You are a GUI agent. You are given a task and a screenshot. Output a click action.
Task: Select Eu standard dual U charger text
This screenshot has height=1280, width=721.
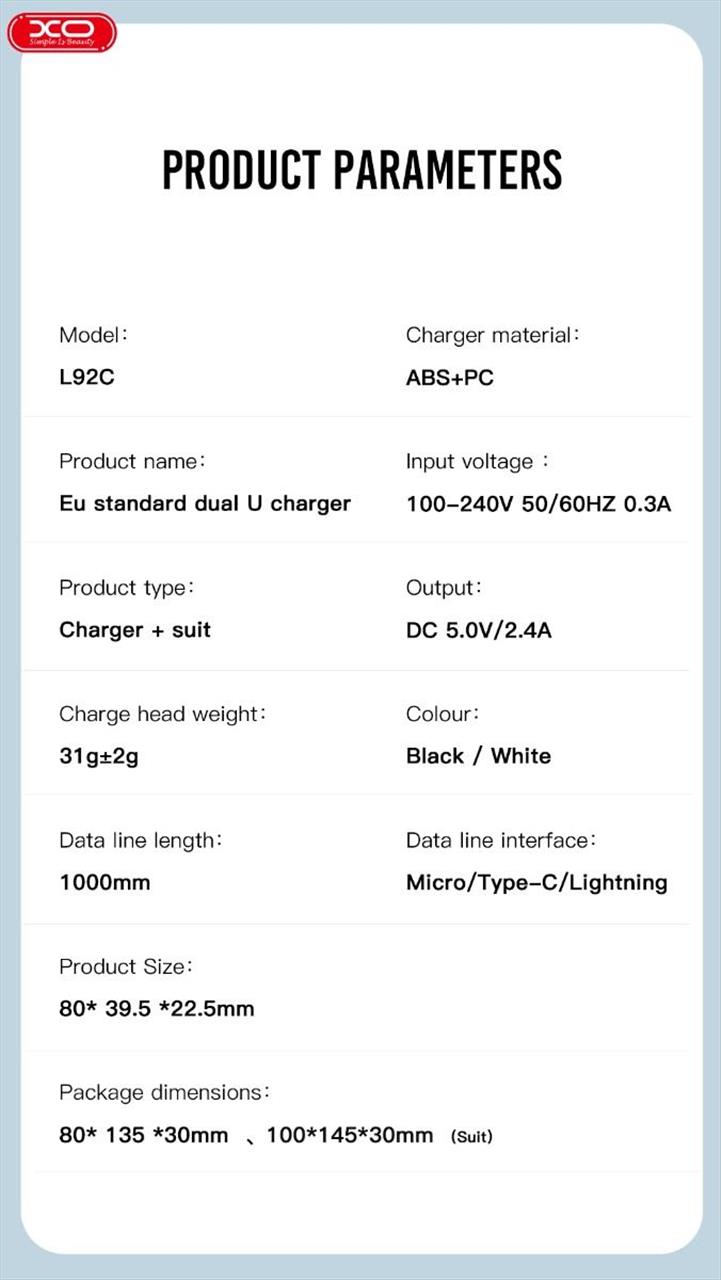205,503
